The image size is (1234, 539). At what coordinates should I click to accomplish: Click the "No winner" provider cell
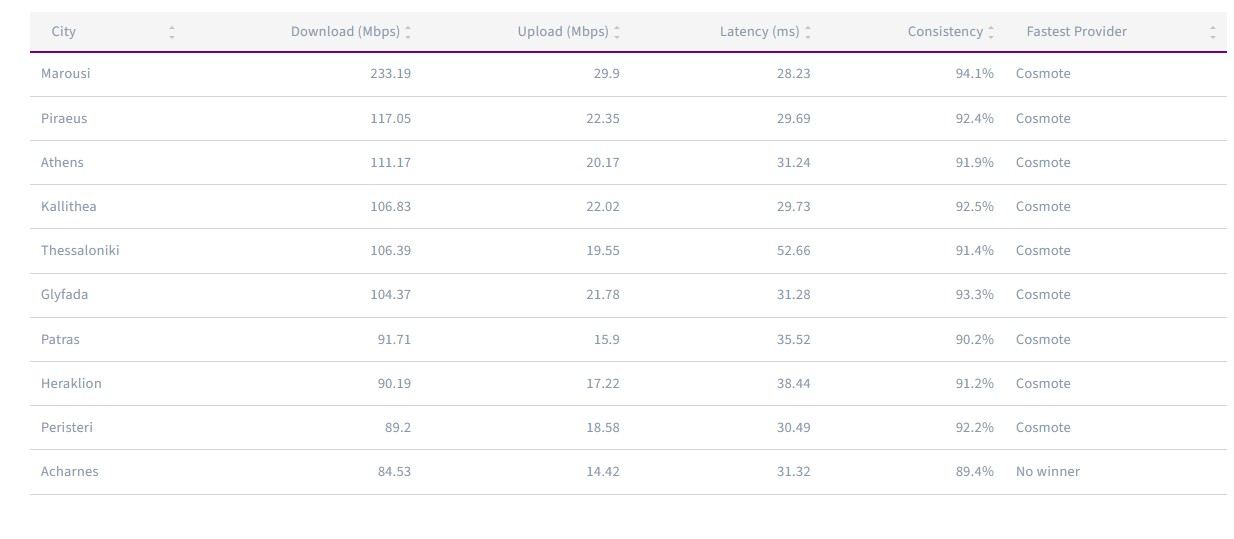(1048, 472)
